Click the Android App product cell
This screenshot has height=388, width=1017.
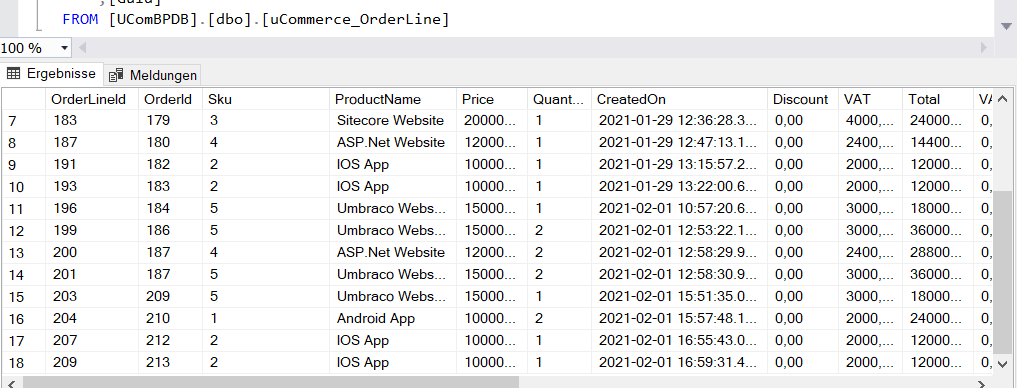(393, 319)
